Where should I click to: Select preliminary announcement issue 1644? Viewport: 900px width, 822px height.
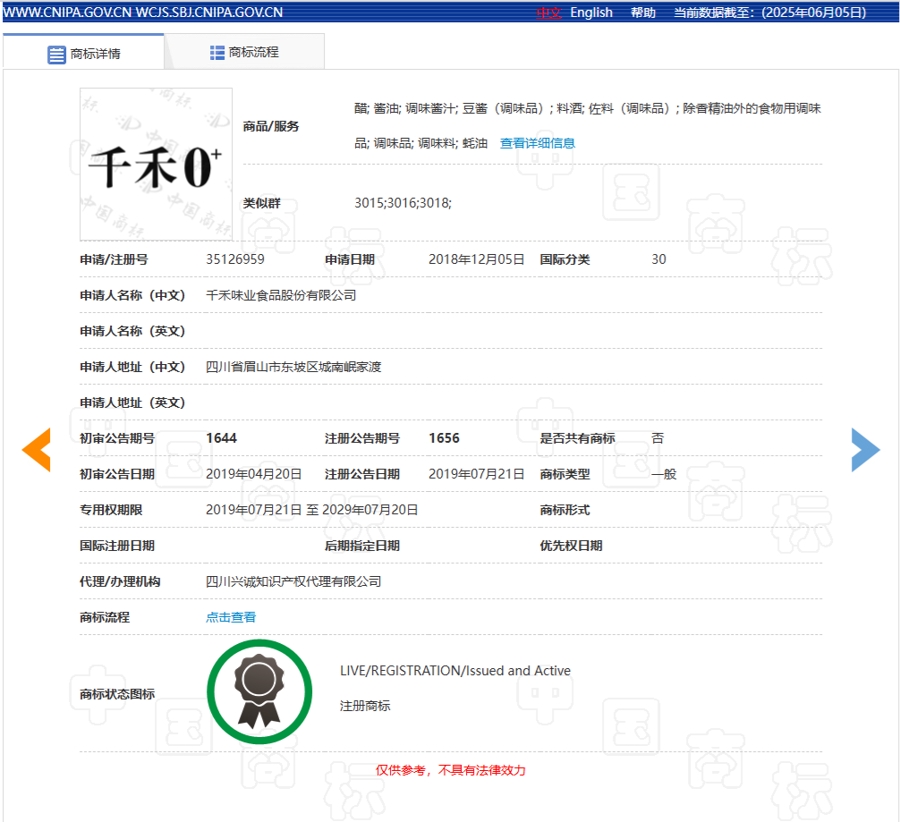tap(222, 438)
